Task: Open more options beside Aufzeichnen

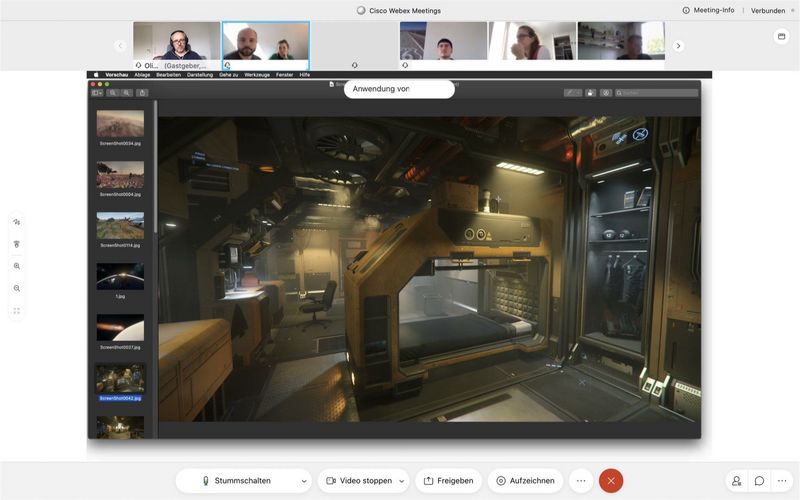Action: click(x=581, y=481)
